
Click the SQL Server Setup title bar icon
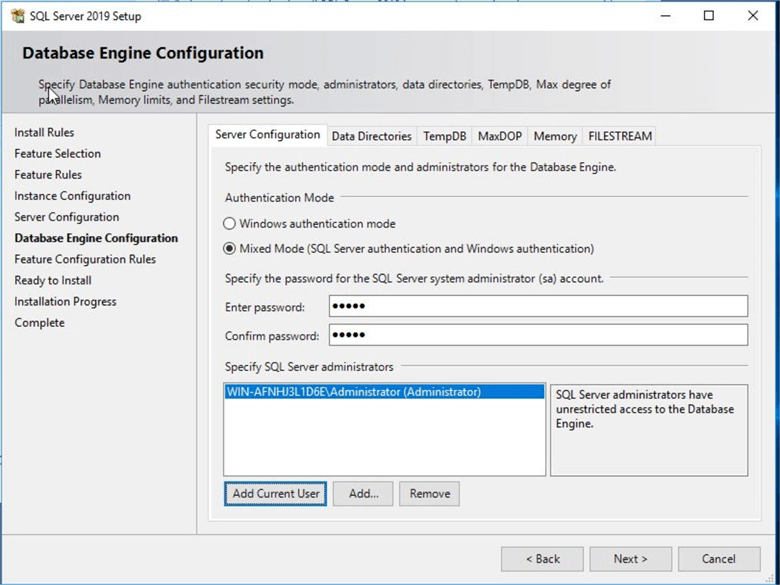(x=17, y=16)
